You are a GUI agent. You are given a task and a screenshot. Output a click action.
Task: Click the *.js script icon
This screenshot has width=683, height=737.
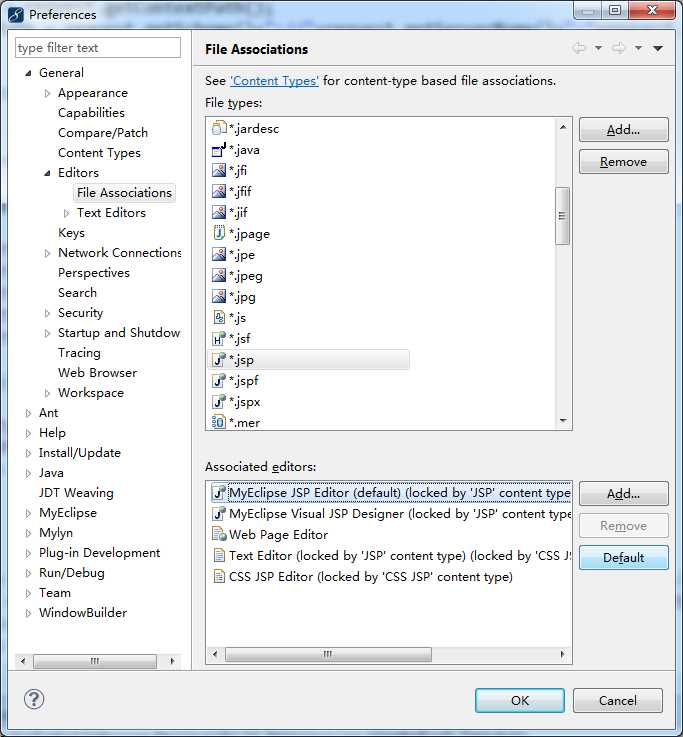pyautogui.click(x=219, y=318)
